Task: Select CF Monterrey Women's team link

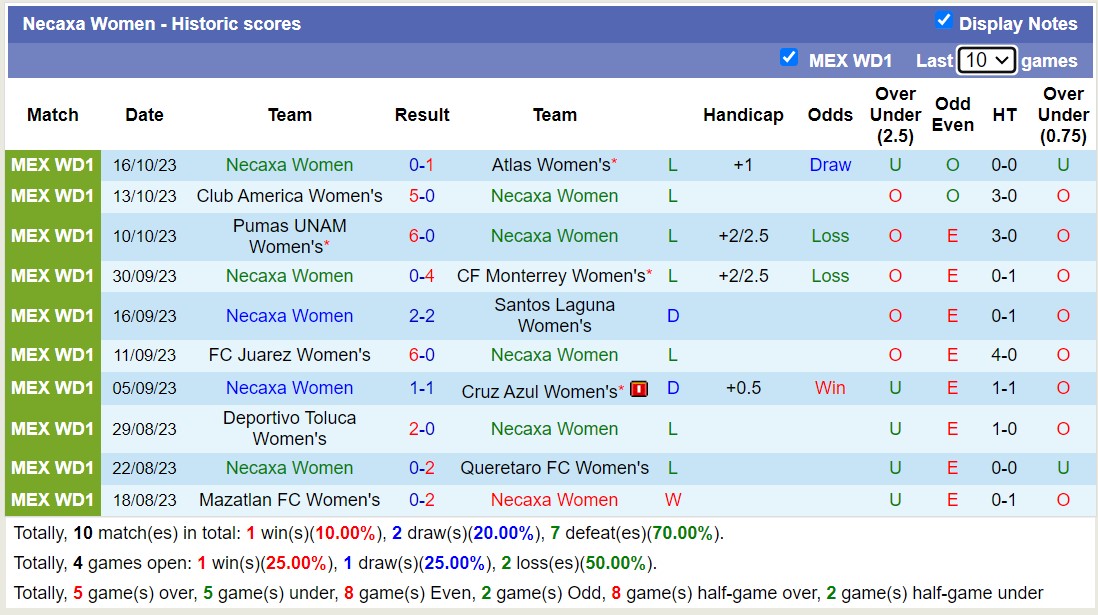Action: (x=551, y=276)
